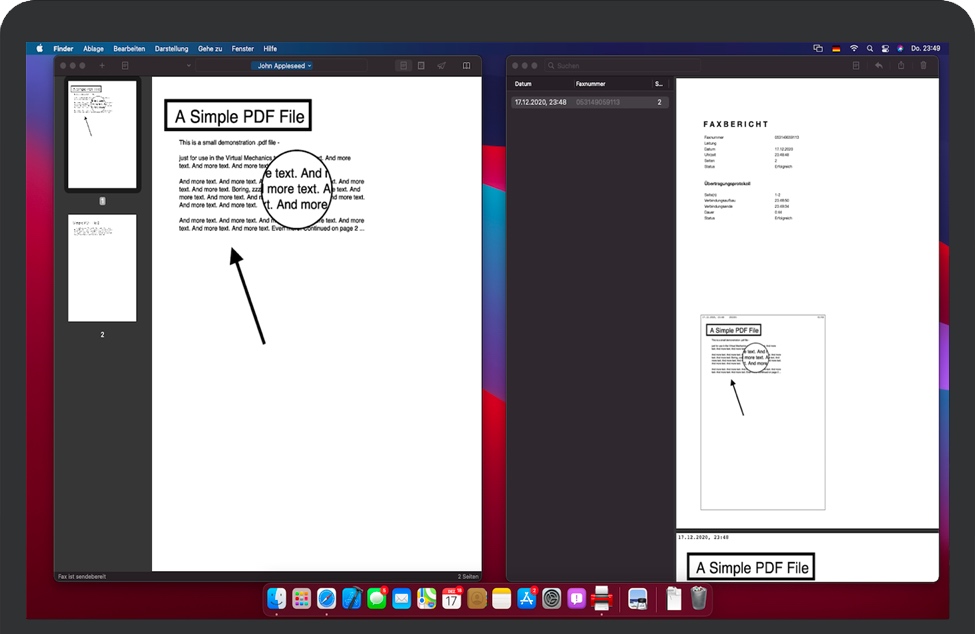Open System Preferences from the Dock
The width and height of the screenshot is (975, 634).
pos(552,599)
